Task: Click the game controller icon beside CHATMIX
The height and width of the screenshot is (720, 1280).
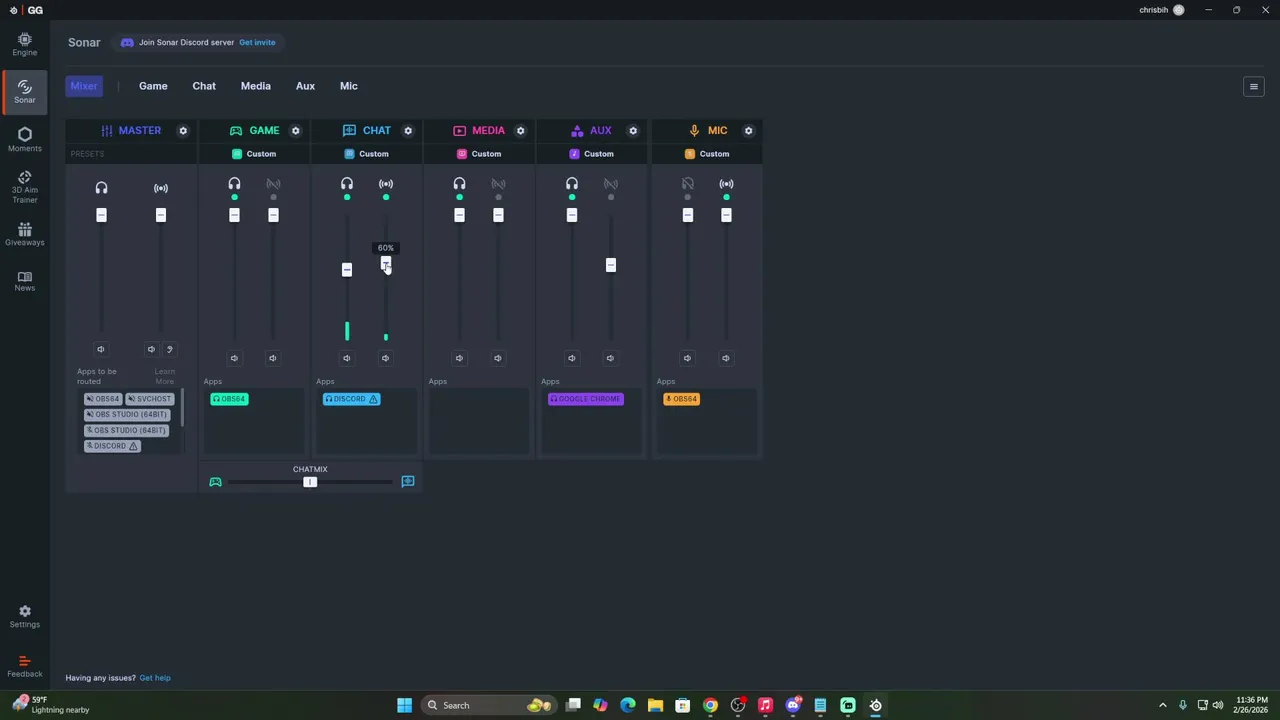Action: point(215,482)
